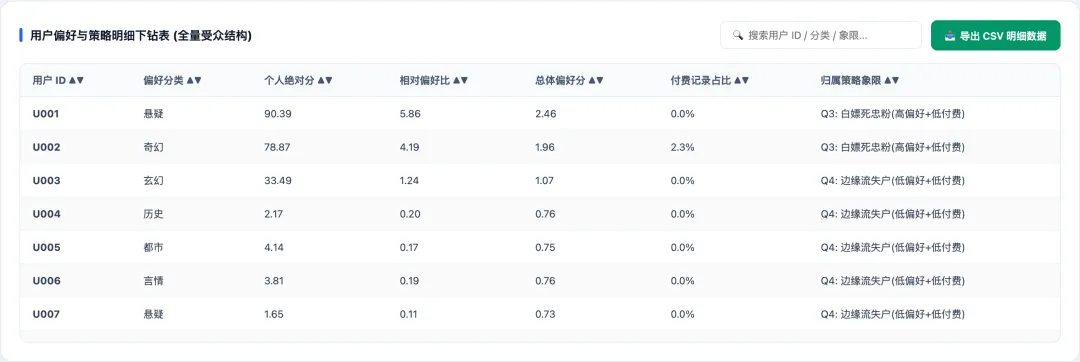Screen dimensions: 1080x362
Task: Select the U005 user ID cell
Action: pyautogui.click(x=47, y=248)
